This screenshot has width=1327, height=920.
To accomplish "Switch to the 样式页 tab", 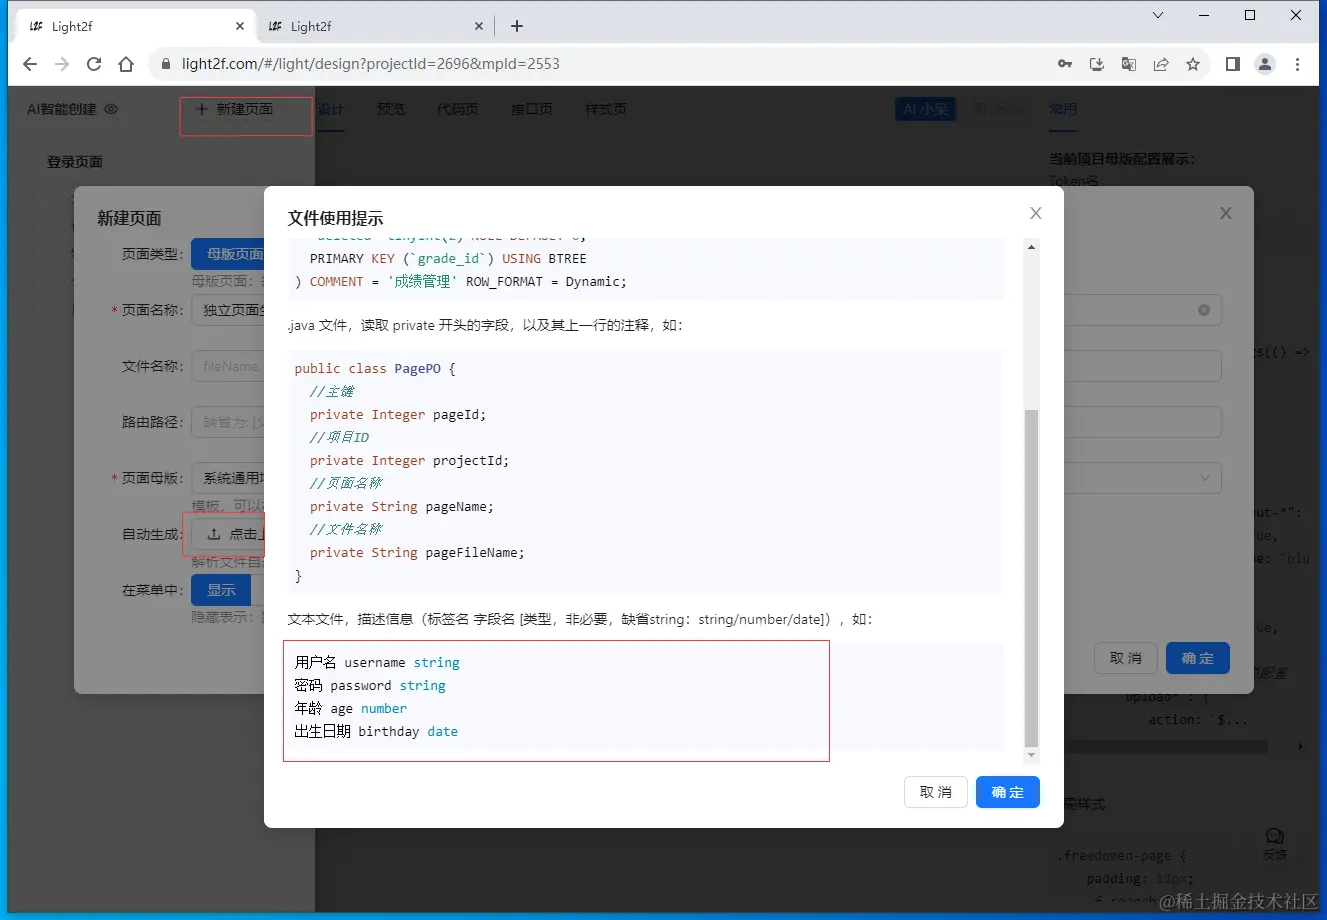I will [606, 109].
